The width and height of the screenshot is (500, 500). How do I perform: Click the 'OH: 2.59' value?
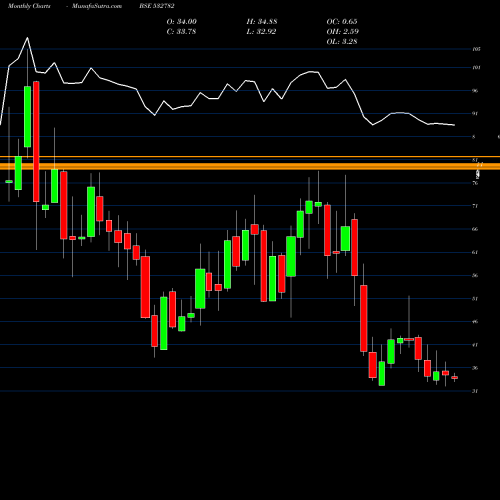click(342, 32)
